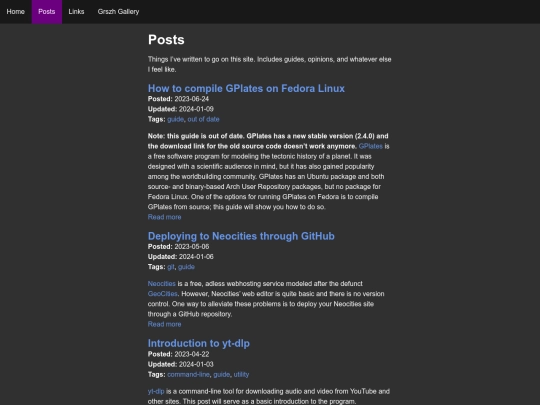Click the 'command-line' tag link

click(188, 374)
